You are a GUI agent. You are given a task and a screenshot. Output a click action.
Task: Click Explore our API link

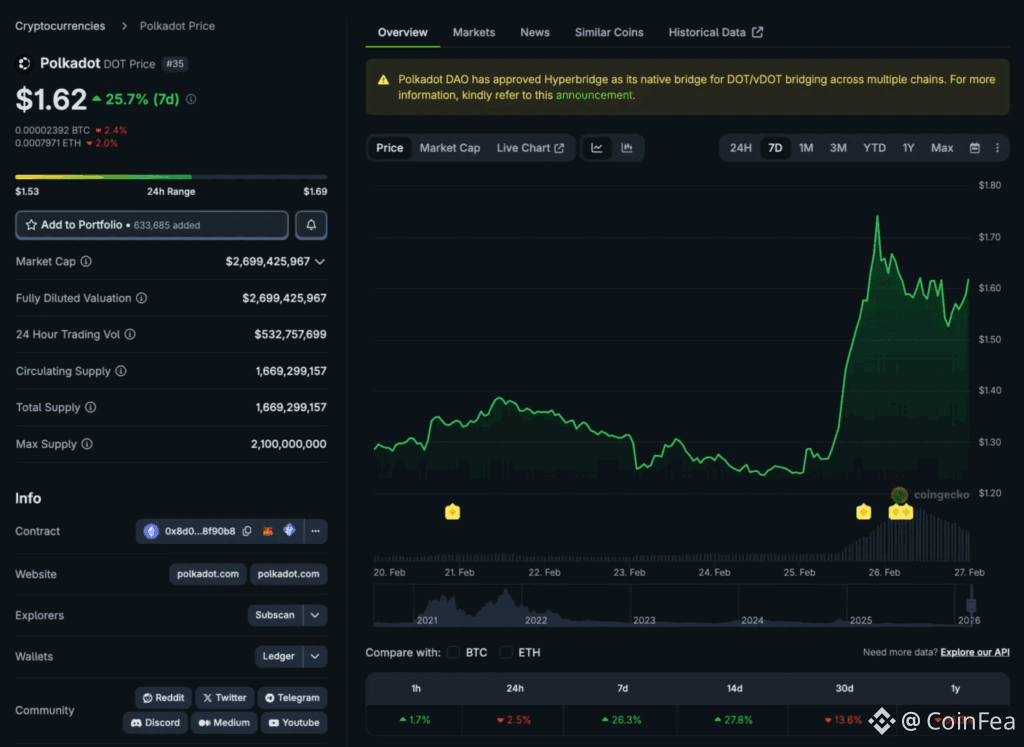pyautogui.click(x=974, y=652)
